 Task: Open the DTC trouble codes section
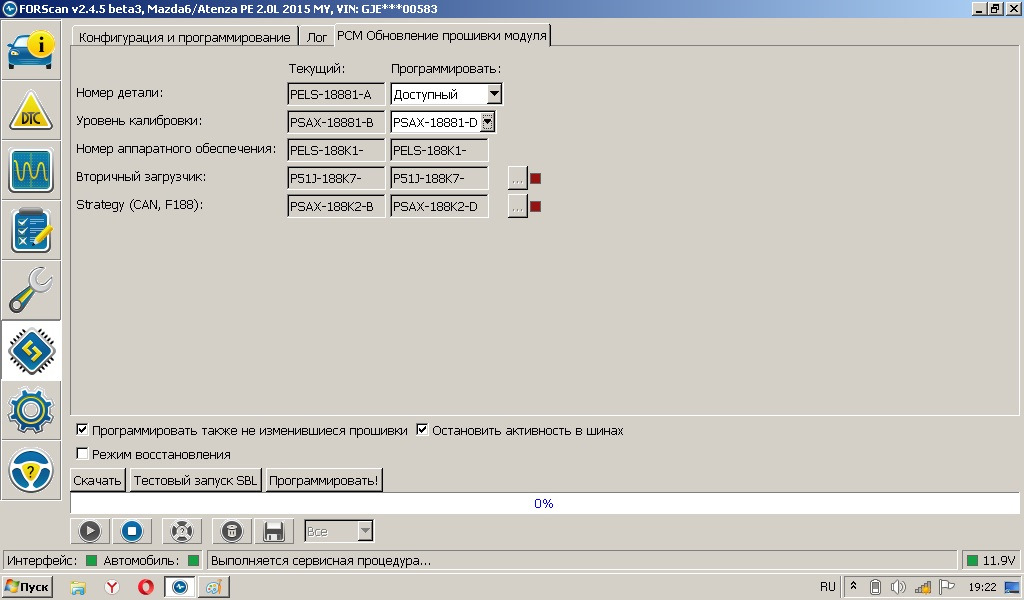(x=31, y=110)
